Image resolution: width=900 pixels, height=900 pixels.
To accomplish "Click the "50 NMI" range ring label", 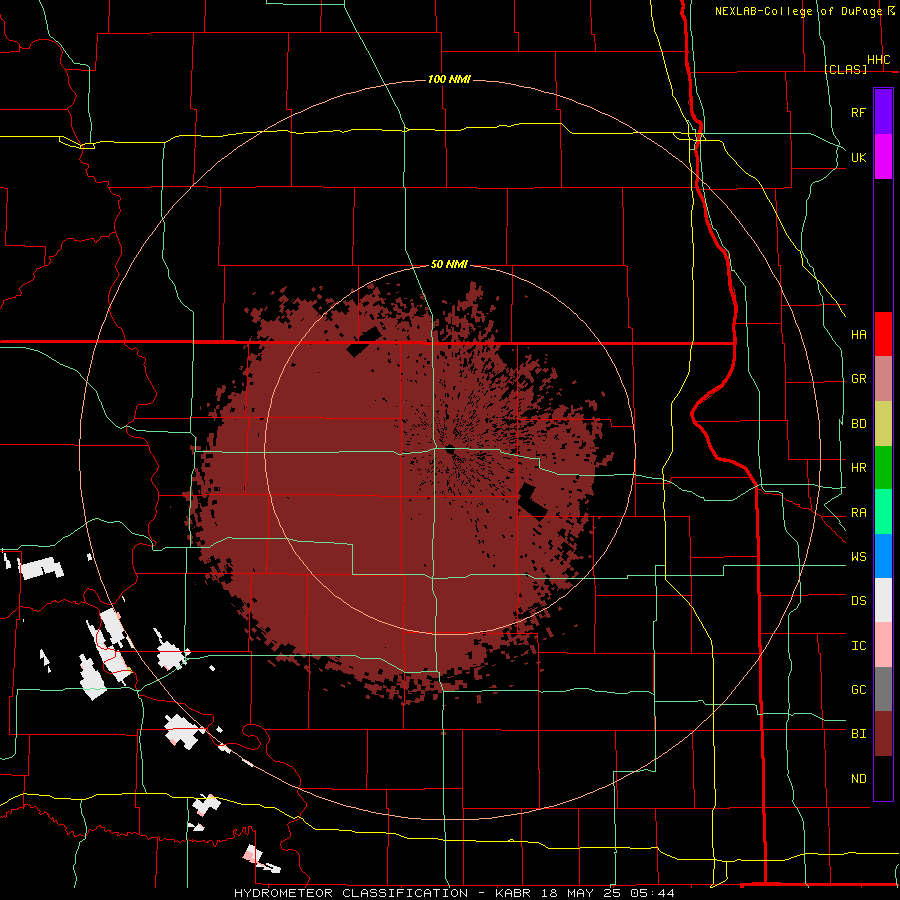I will [449, 264].
